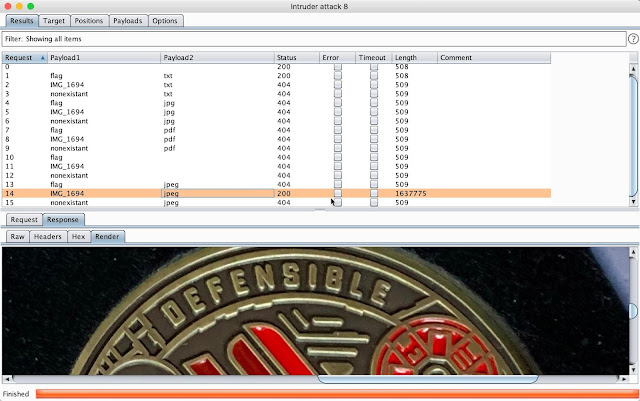This screenshot has height=401, width=640.
Task: Click jpeg payload cell in request 14
Action: pos(218,194)
